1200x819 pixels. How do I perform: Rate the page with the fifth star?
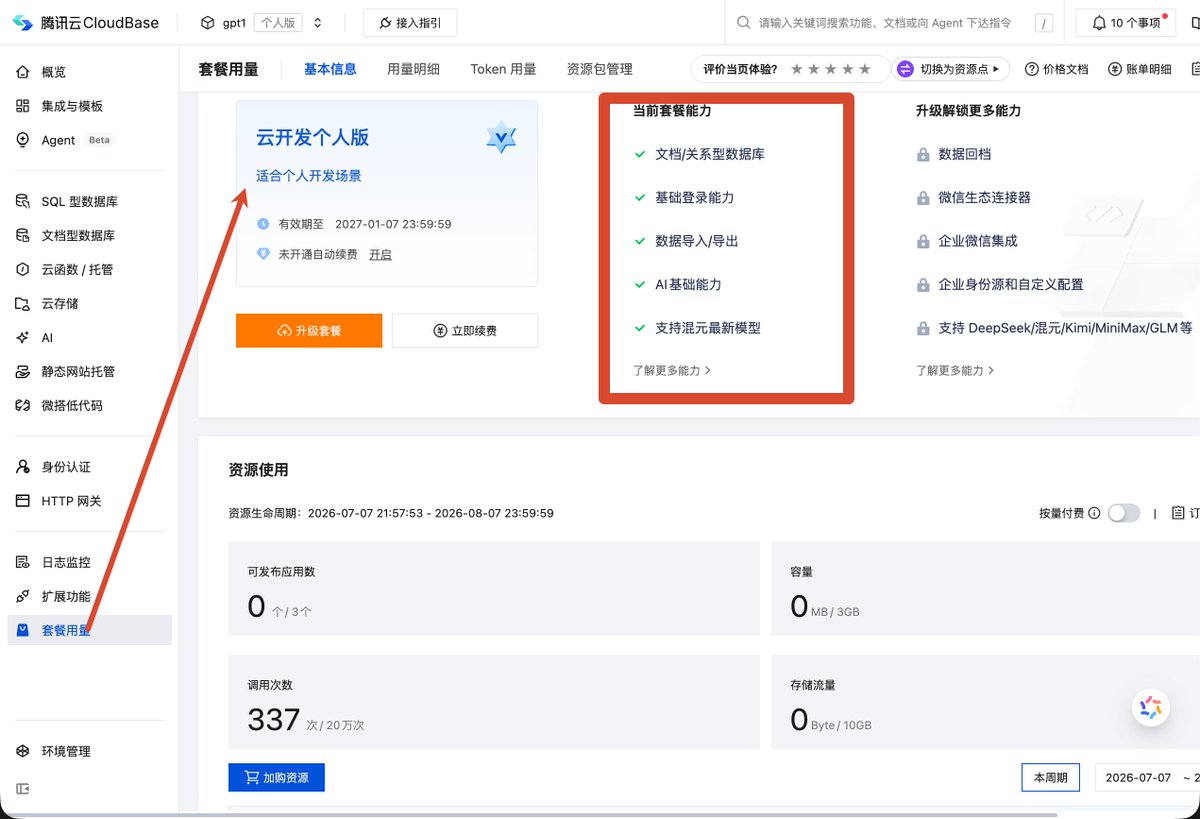[865, 69]
